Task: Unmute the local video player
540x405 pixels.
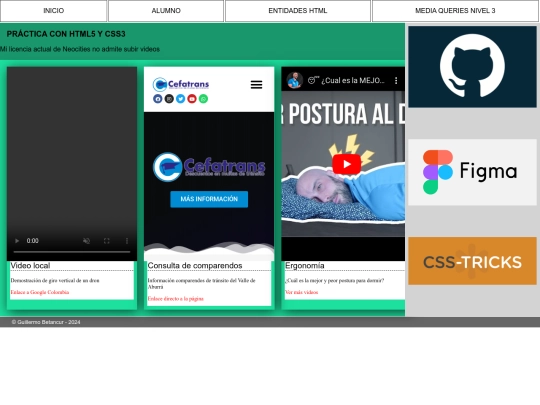Action: [x=86, y=241]
